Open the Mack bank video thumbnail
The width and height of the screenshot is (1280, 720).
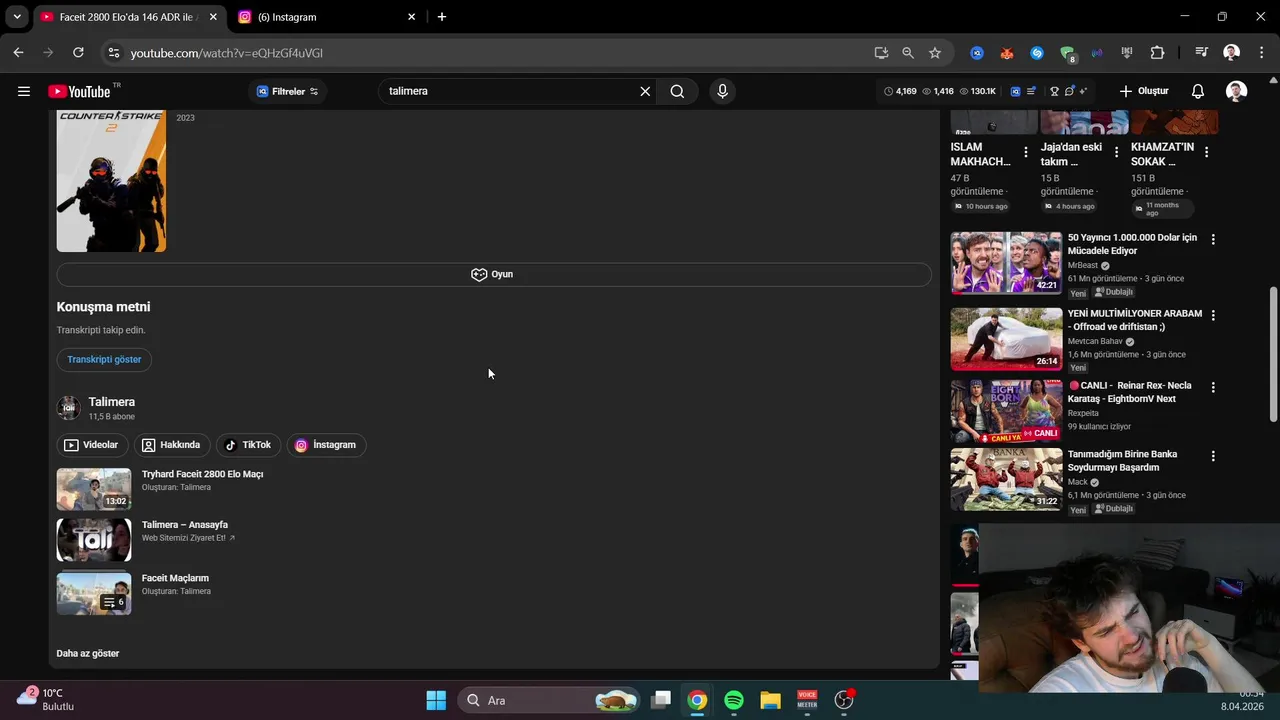pos(1006,479)
